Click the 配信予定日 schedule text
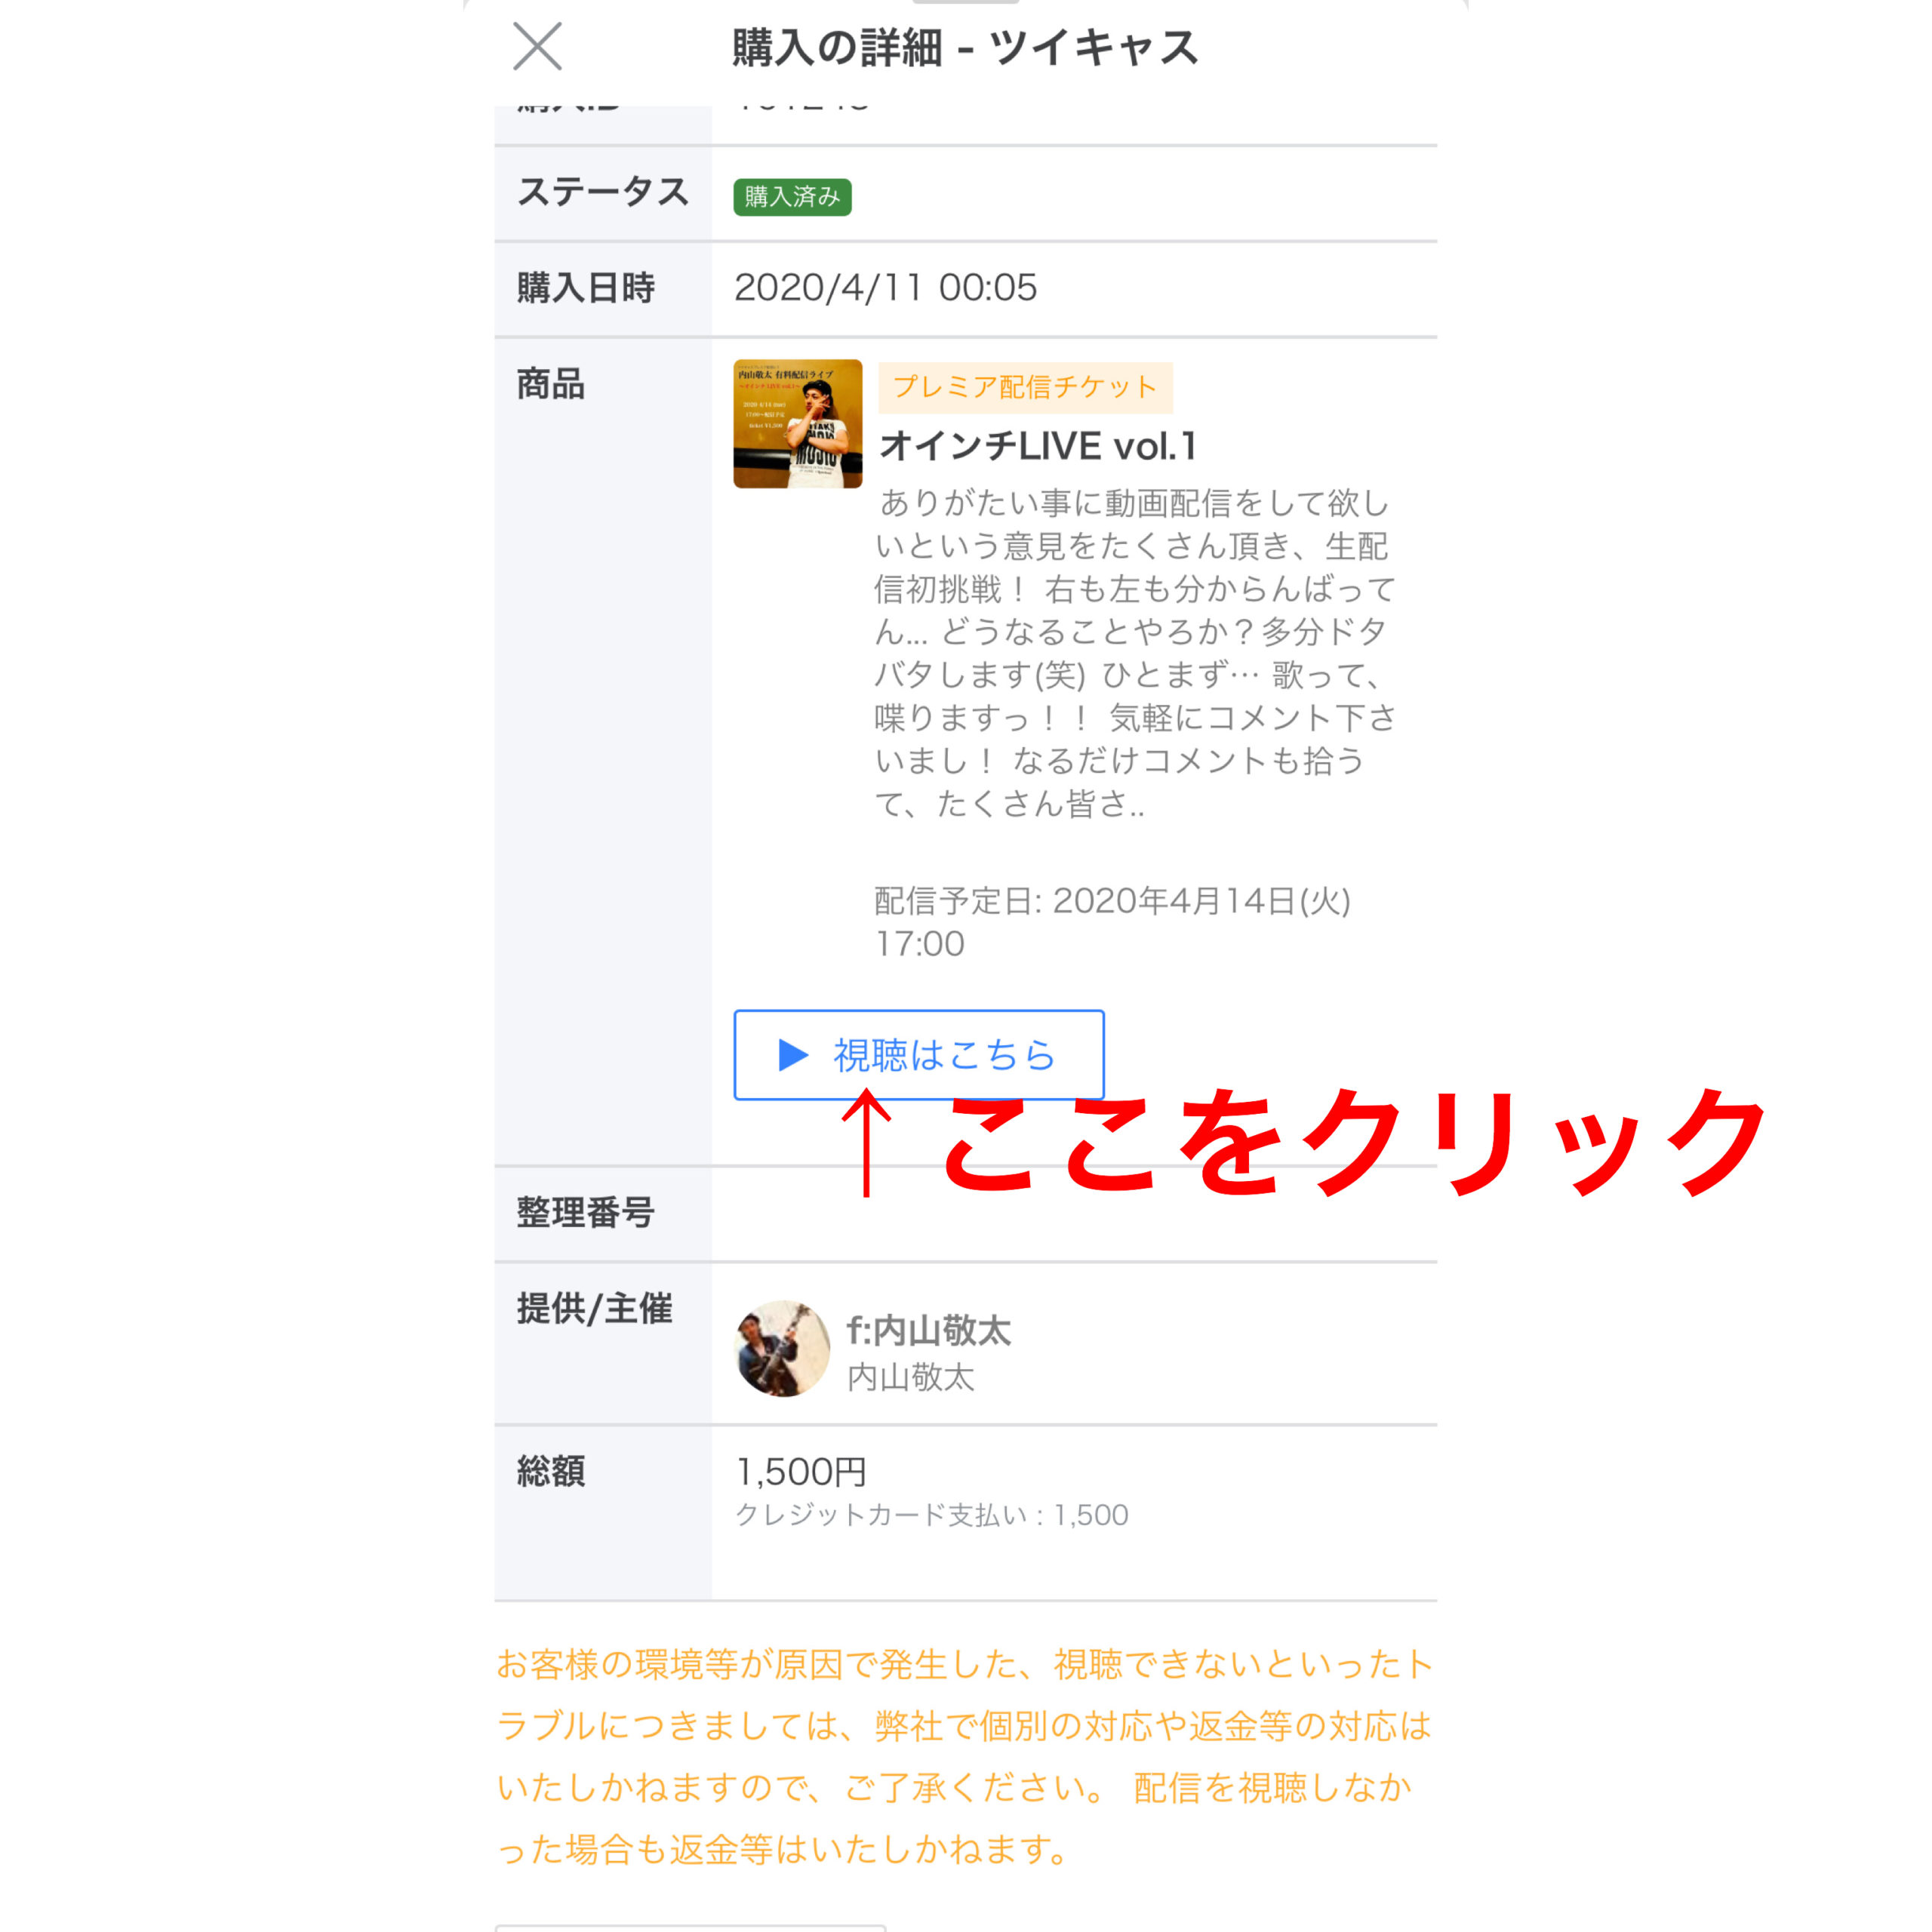1932x1932 pixels. pos(1112,922)
